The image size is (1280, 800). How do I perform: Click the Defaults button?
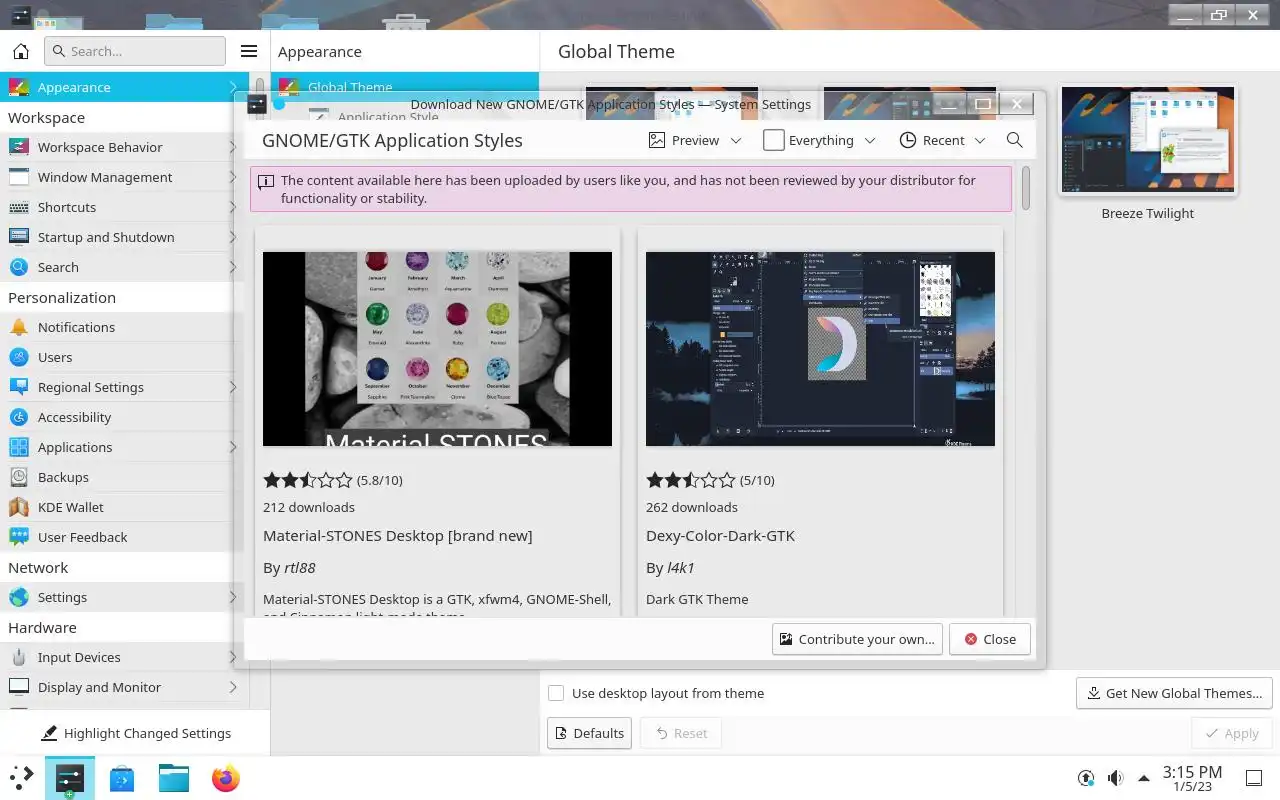(589, 733)
